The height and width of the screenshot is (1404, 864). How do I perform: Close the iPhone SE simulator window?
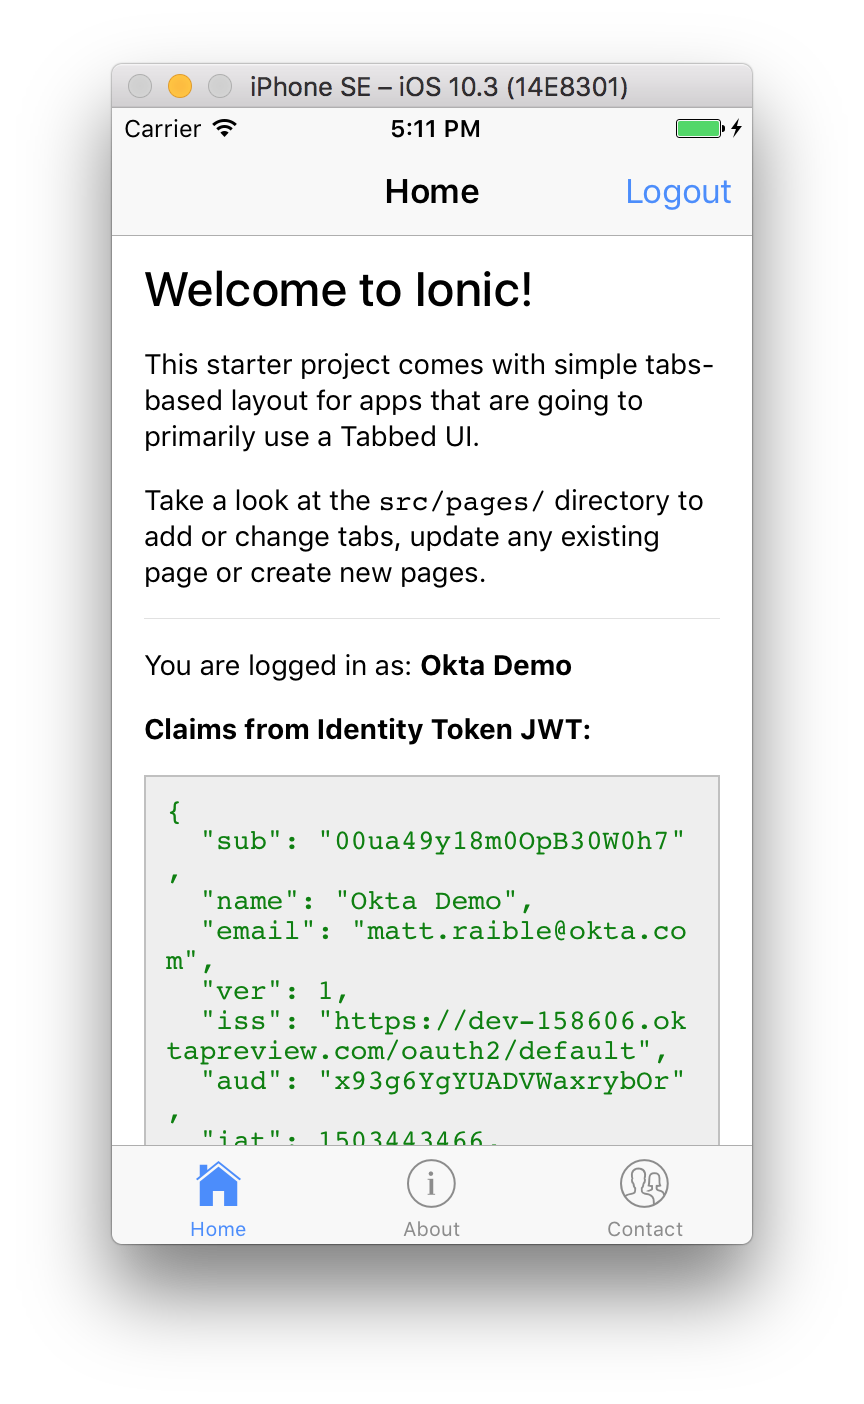tap(140, 87)
